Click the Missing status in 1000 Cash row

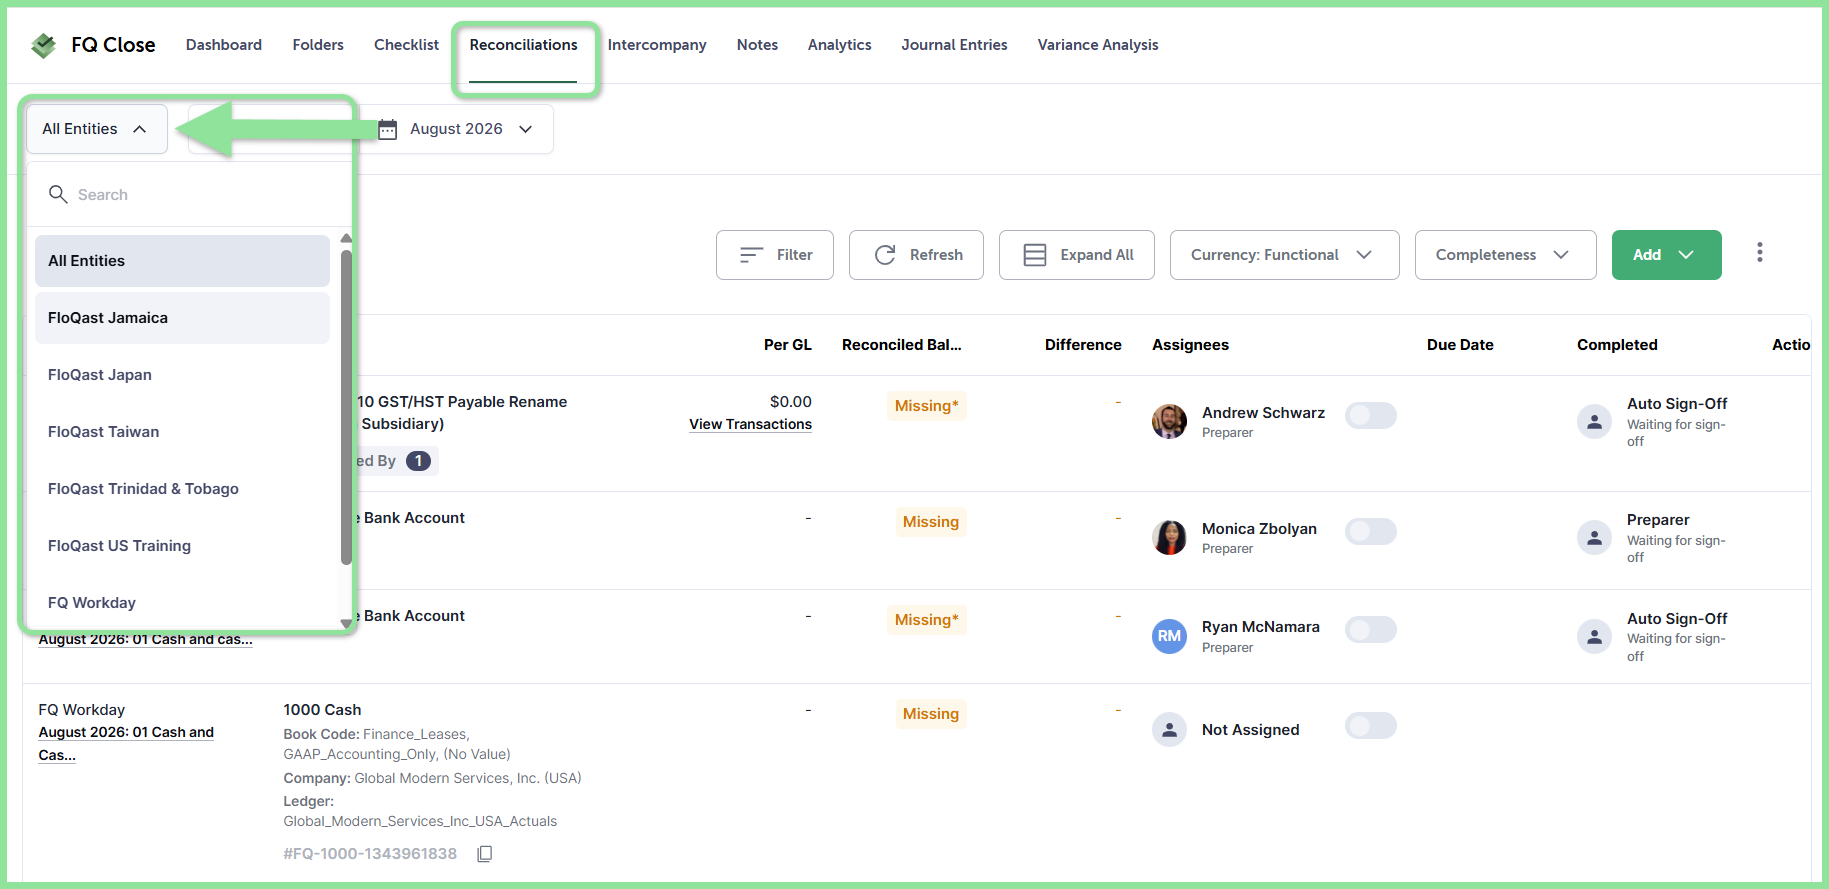pos(930,714)
